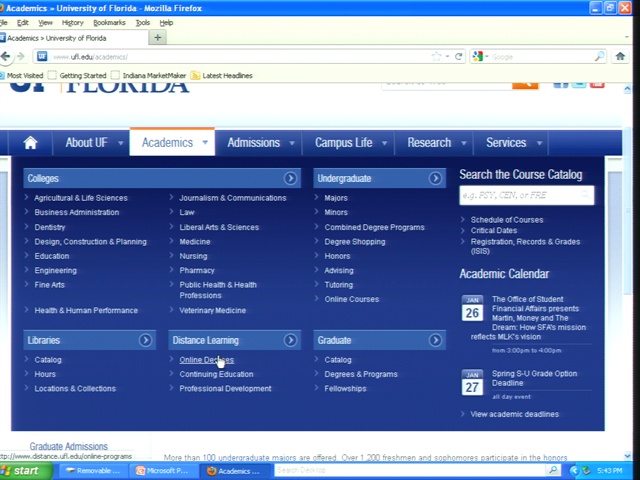Screen dimensions: 640x480
Task: Click the system clock showing 5:43 PM
Action: [x=609, y=471]
